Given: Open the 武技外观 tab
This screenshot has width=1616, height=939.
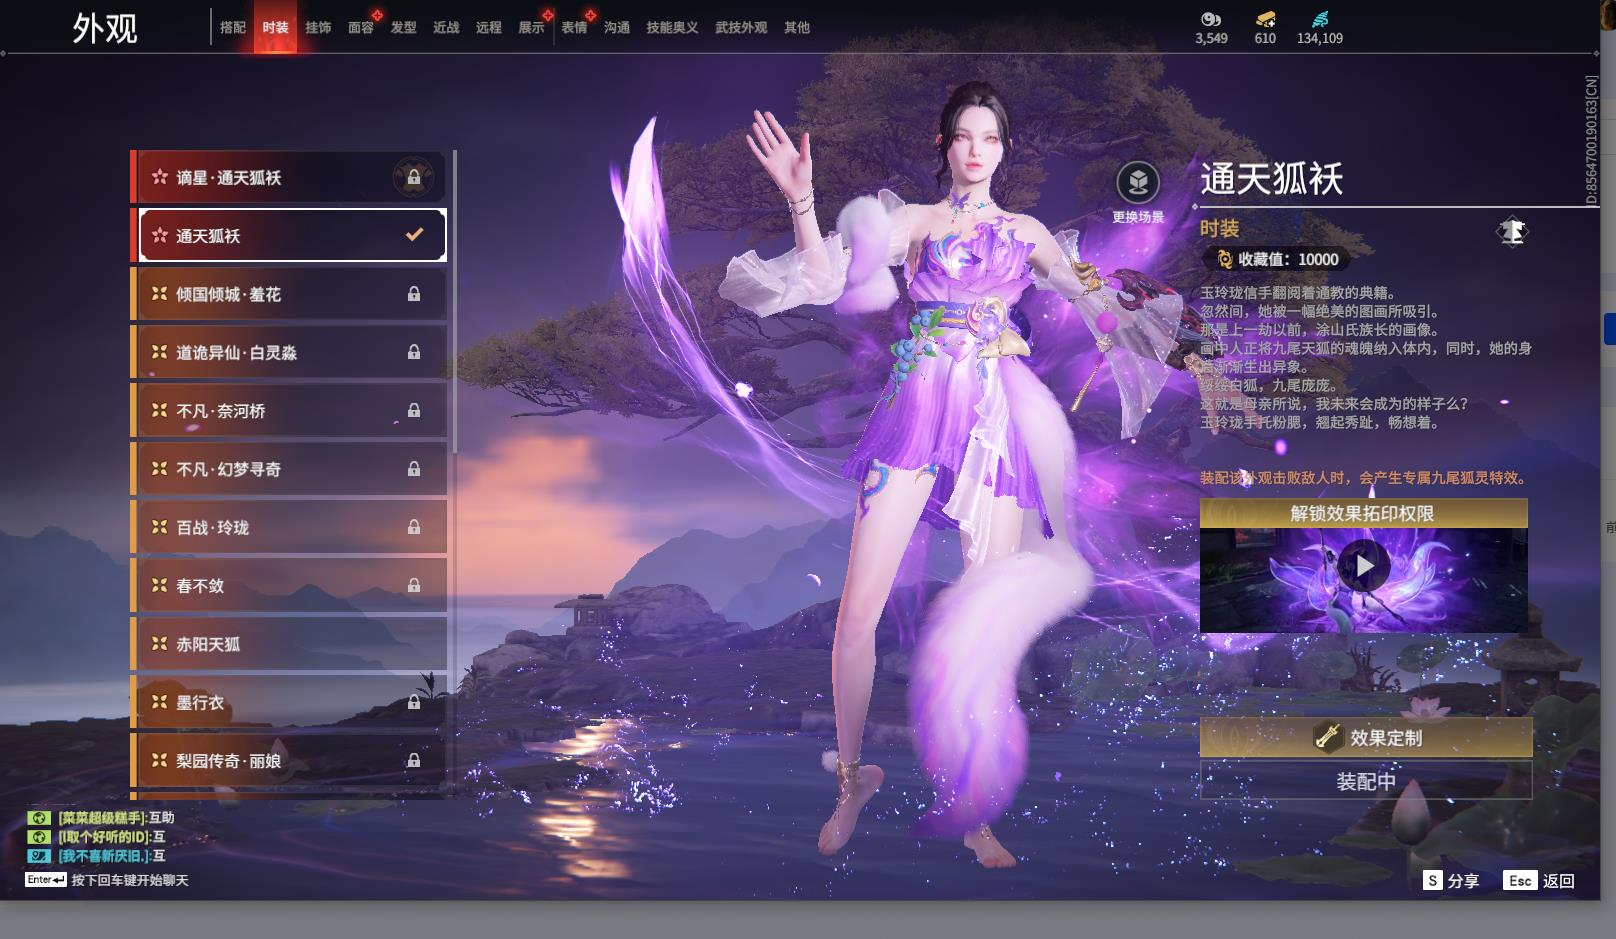Looking at the screenshot, I should tap(741, 28).
